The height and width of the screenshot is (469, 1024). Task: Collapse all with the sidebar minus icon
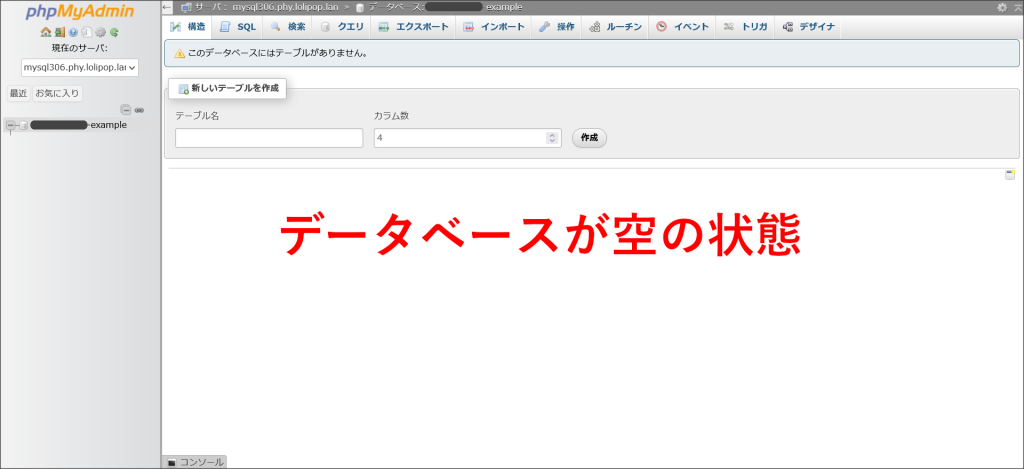pyautogui.click(x=126, y=110)
